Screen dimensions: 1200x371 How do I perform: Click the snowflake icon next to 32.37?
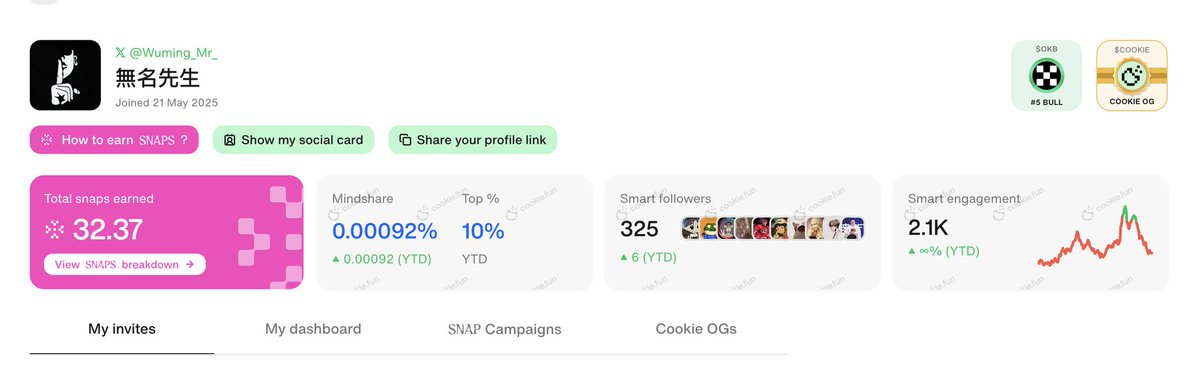point(54,231)
